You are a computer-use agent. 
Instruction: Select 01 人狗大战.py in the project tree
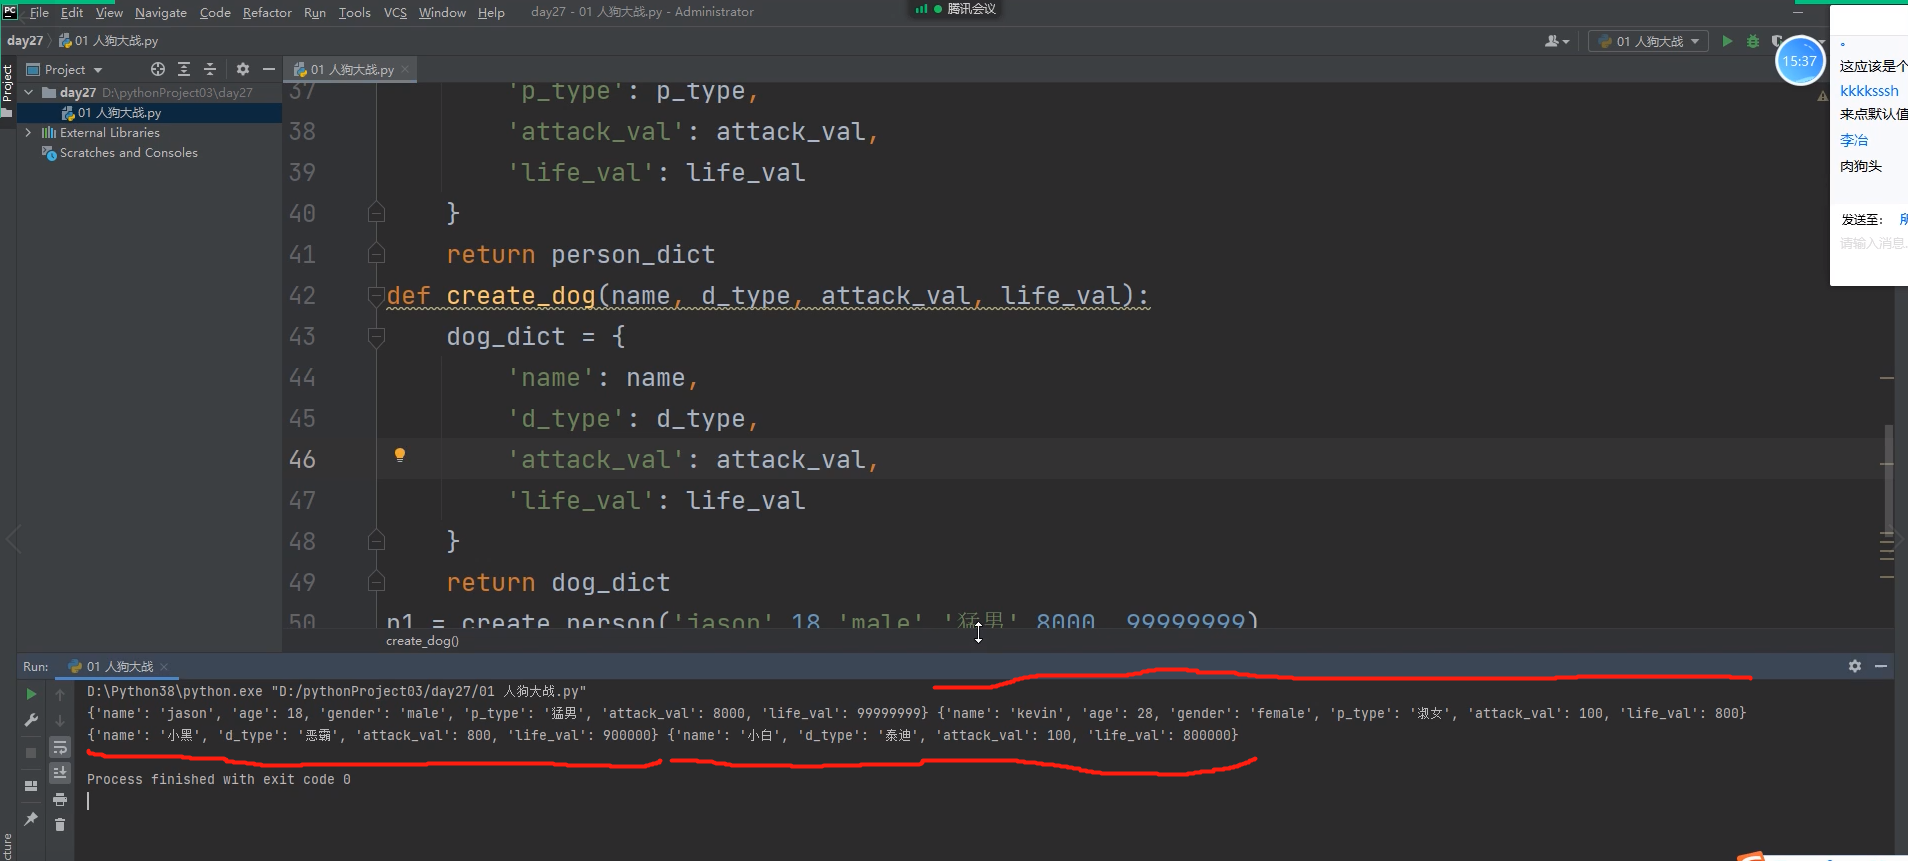pos(119,113)
